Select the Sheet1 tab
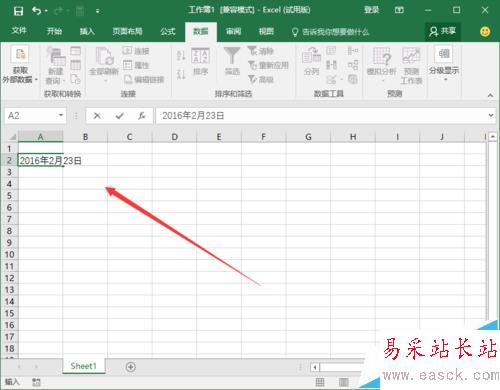The image size is (500, 390). pos(84,366)
